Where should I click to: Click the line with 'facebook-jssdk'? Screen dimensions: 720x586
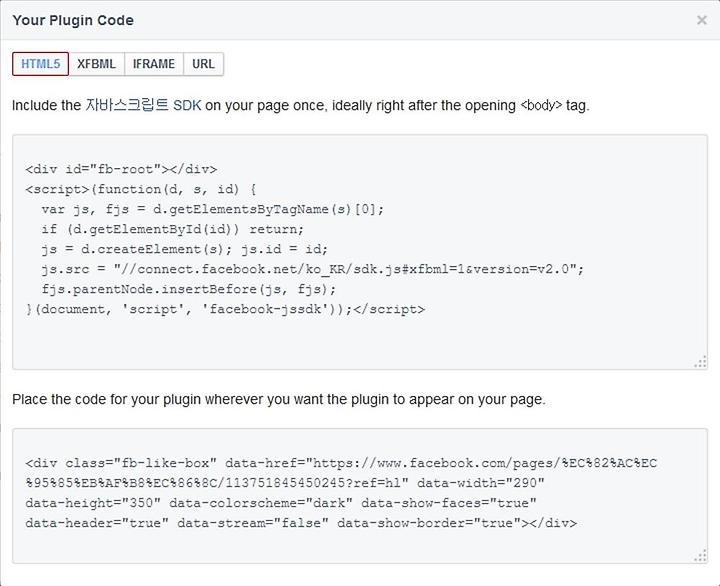(x=225, y=309)
